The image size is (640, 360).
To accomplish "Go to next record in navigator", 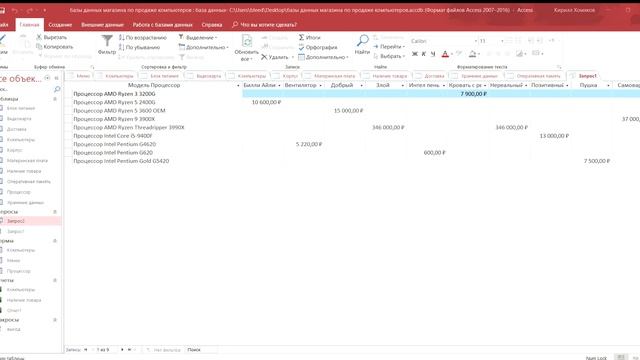I will click(x=122, y=350).
